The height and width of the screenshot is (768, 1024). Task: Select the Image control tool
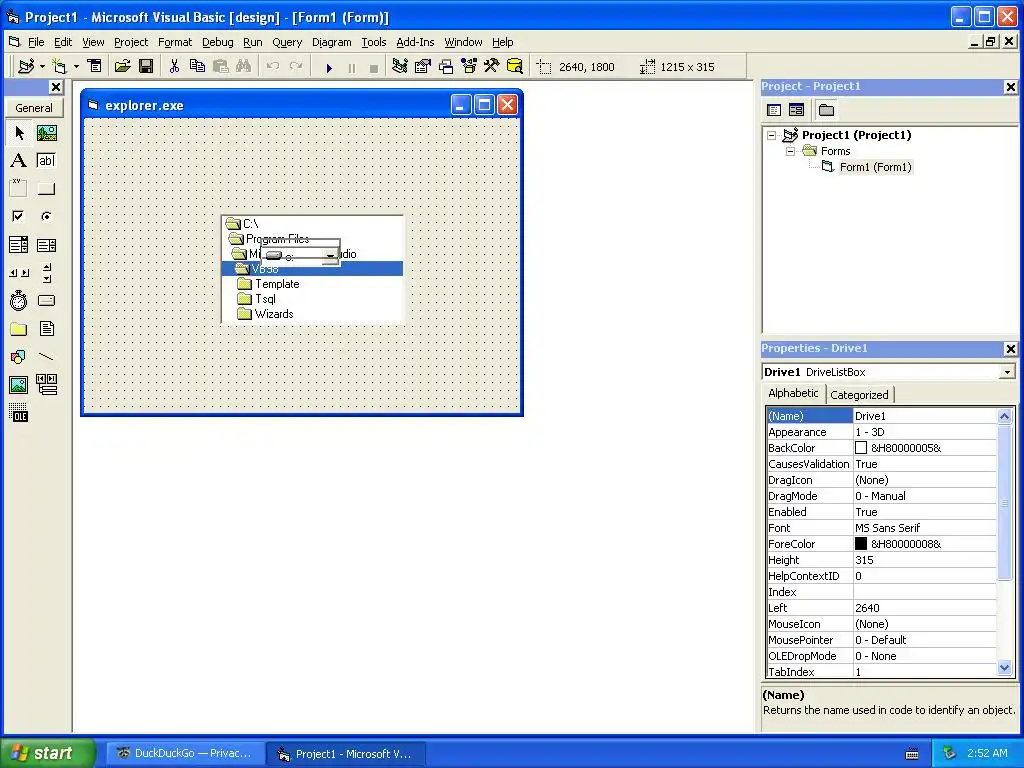pyautogui.click(x=19, y=385)
